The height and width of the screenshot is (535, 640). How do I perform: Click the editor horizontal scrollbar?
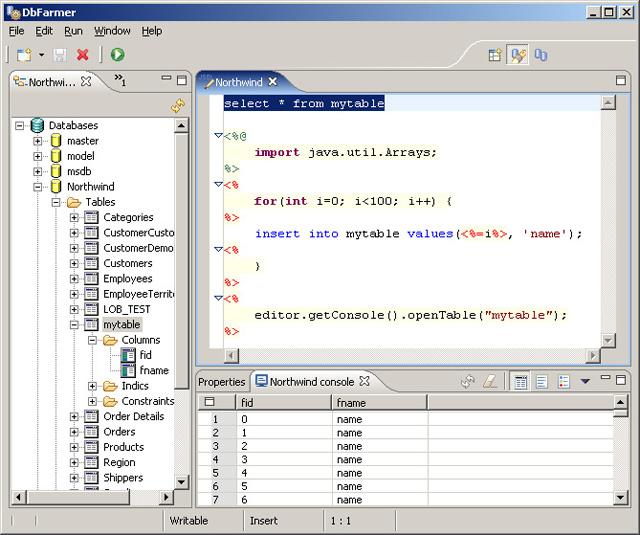coord(412,356)
